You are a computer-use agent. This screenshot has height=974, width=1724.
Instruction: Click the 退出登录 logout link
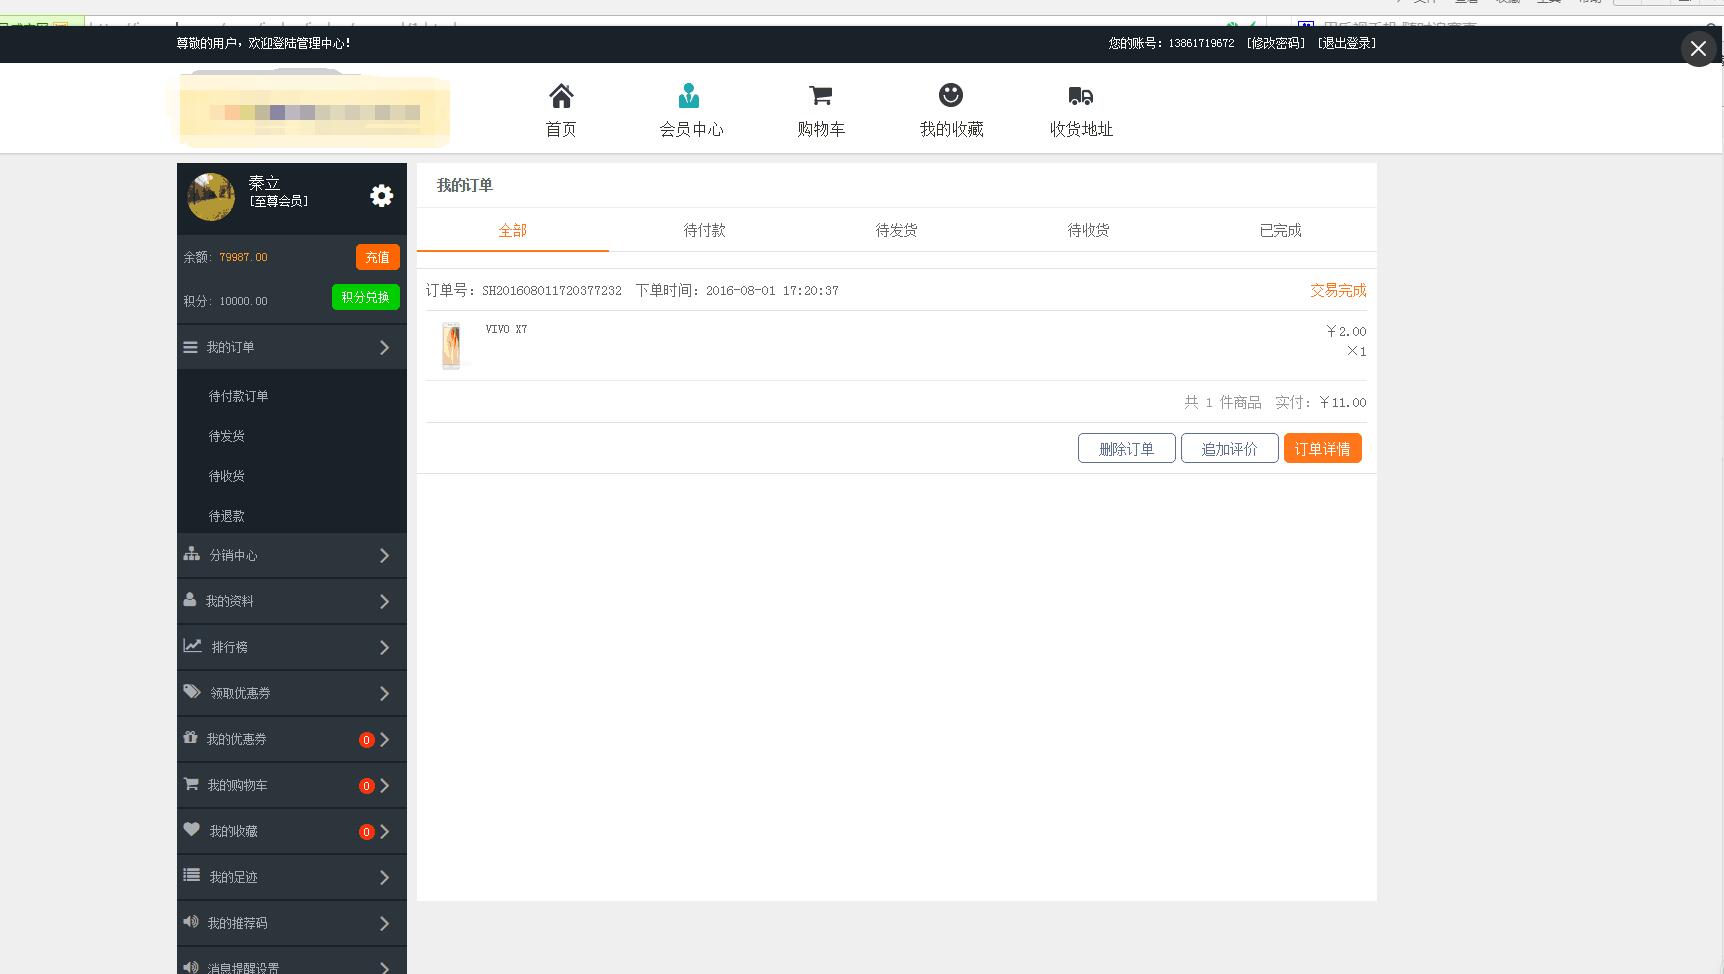tap(1346, 43)
